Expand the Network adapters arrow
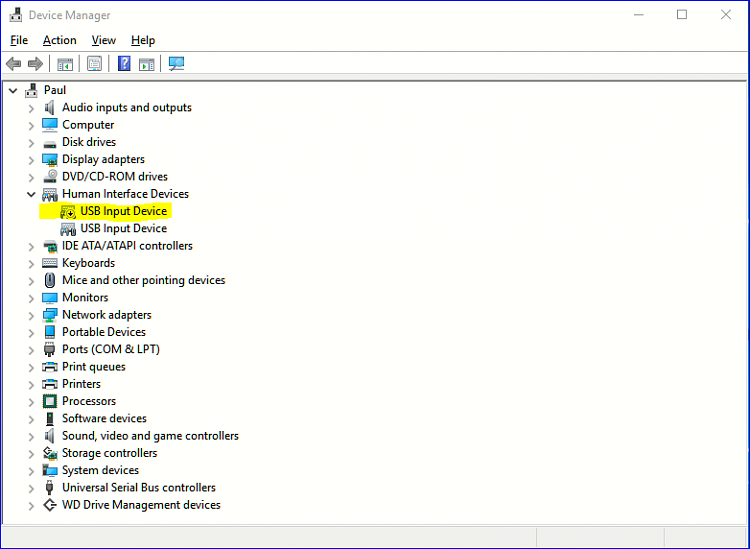 31,316
